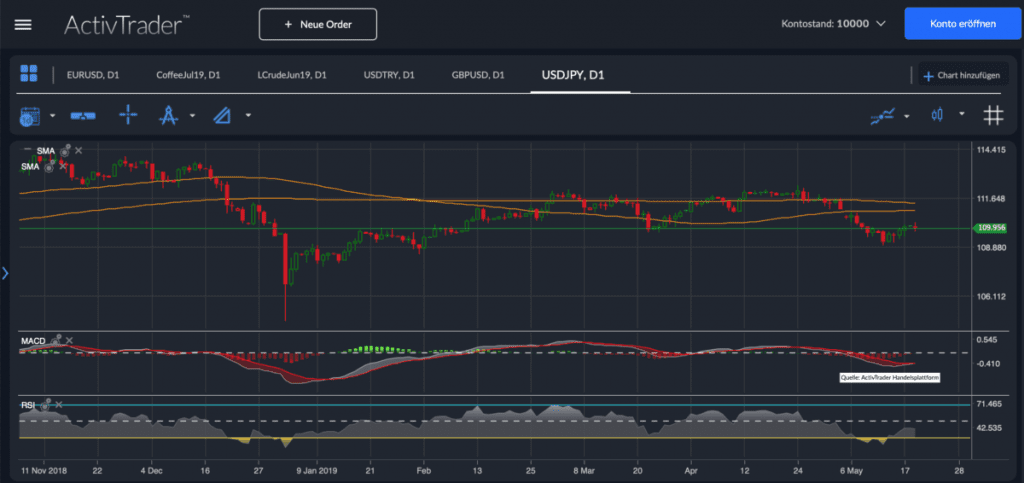Screen dimensions: 1024x483
Task: Switch to GBPUSD, D1 tab
Action: click(477, 75)
